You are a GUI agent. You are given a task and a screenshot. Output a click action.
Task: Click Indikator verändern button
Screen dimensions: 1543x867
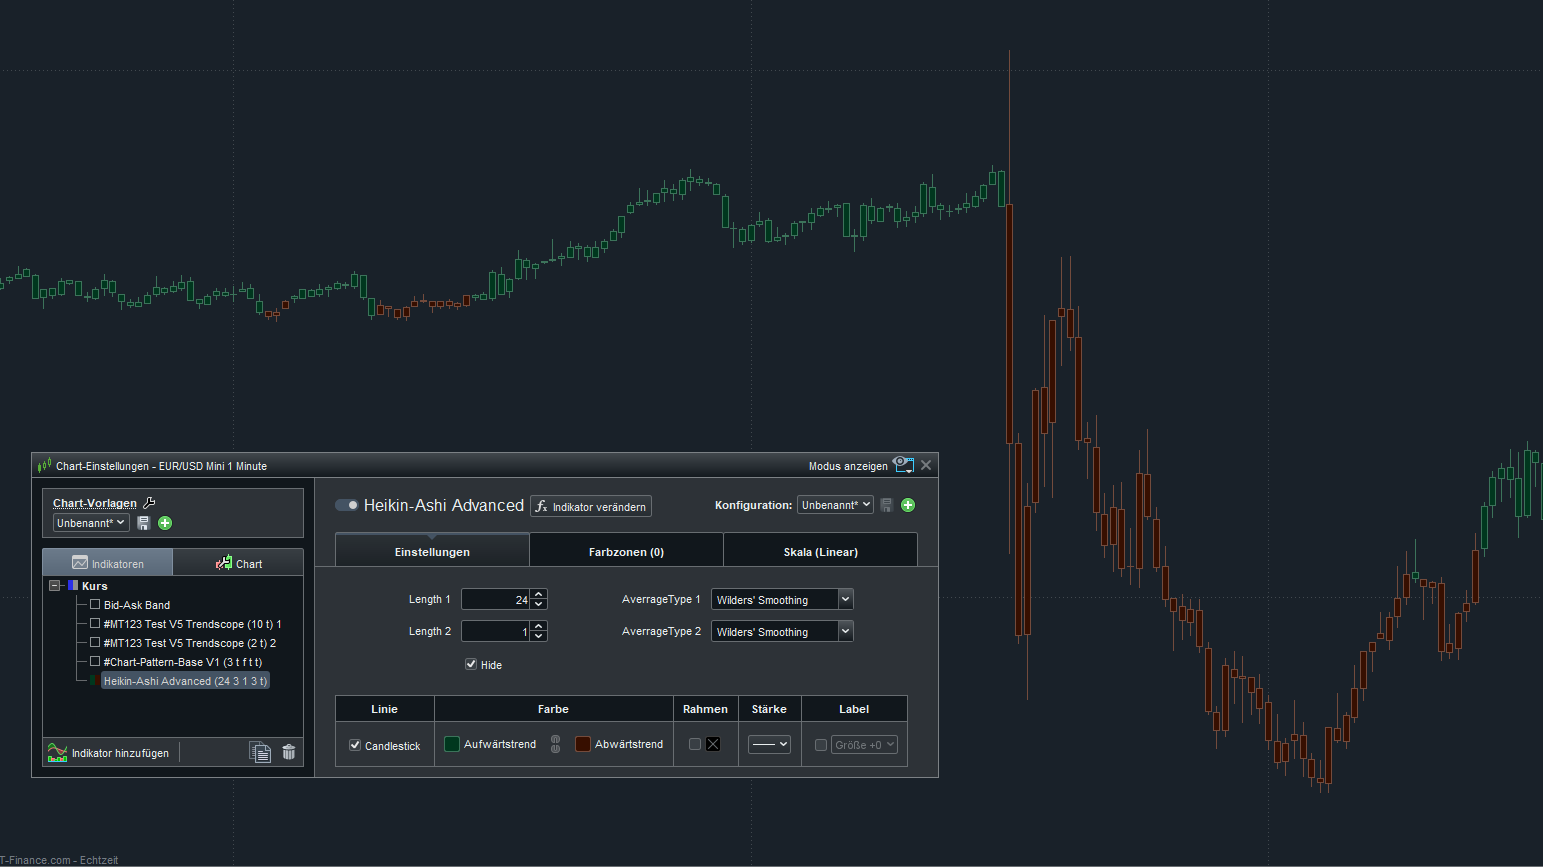[x=591, y=506]
